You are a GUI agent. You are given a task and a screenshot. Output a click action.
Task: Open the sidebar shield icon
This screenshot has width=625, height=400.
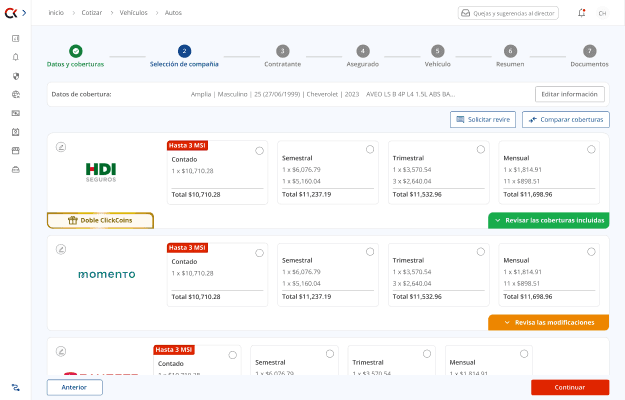pyautogui.click(x=16, y=76)
